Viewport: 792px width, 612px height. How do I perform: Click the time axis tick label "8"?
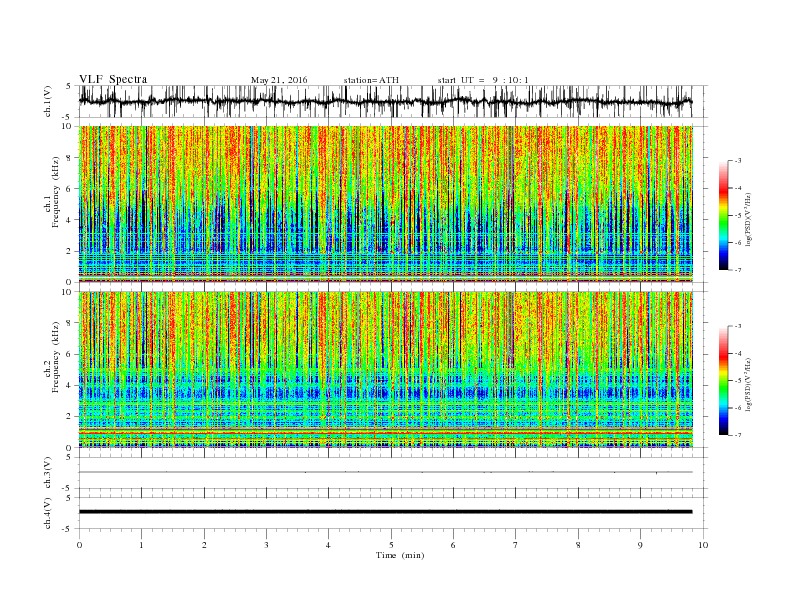[578, 545]
